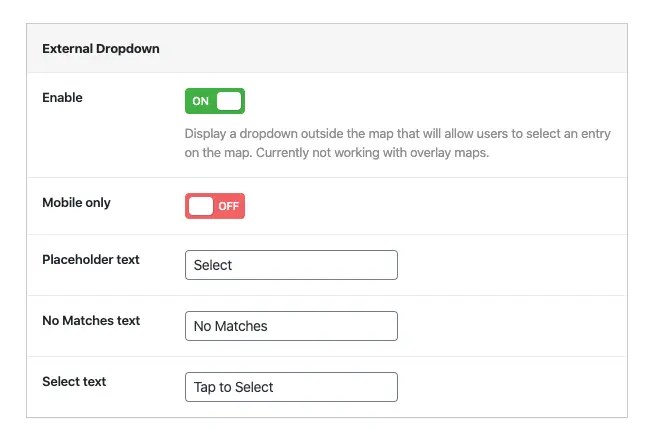Click the OFF text in the Mobile only switch
This screenshot has height=436, width=651.
pyautogui.click(x=229, y=207)
